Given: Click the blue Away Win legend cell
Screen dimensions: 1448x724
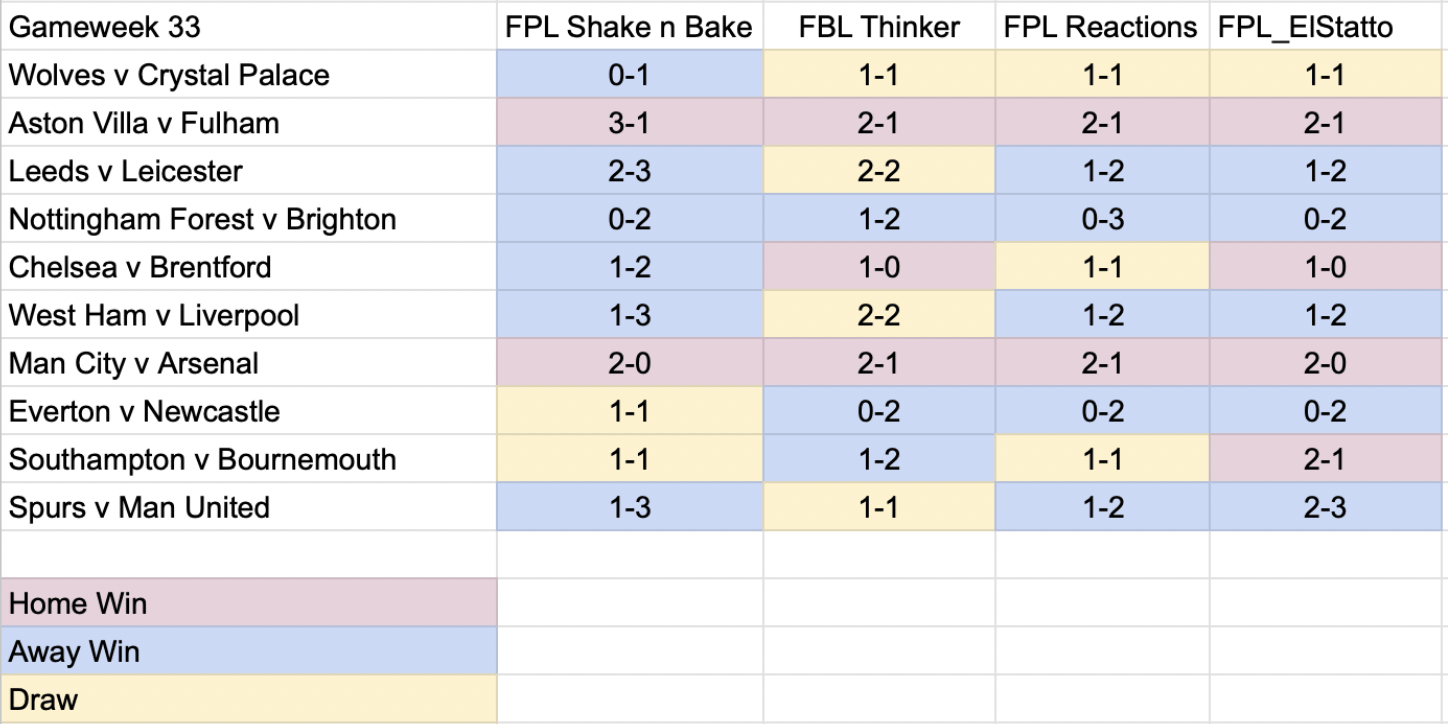Looking at the screenshot, I should [x=248, y=651].
